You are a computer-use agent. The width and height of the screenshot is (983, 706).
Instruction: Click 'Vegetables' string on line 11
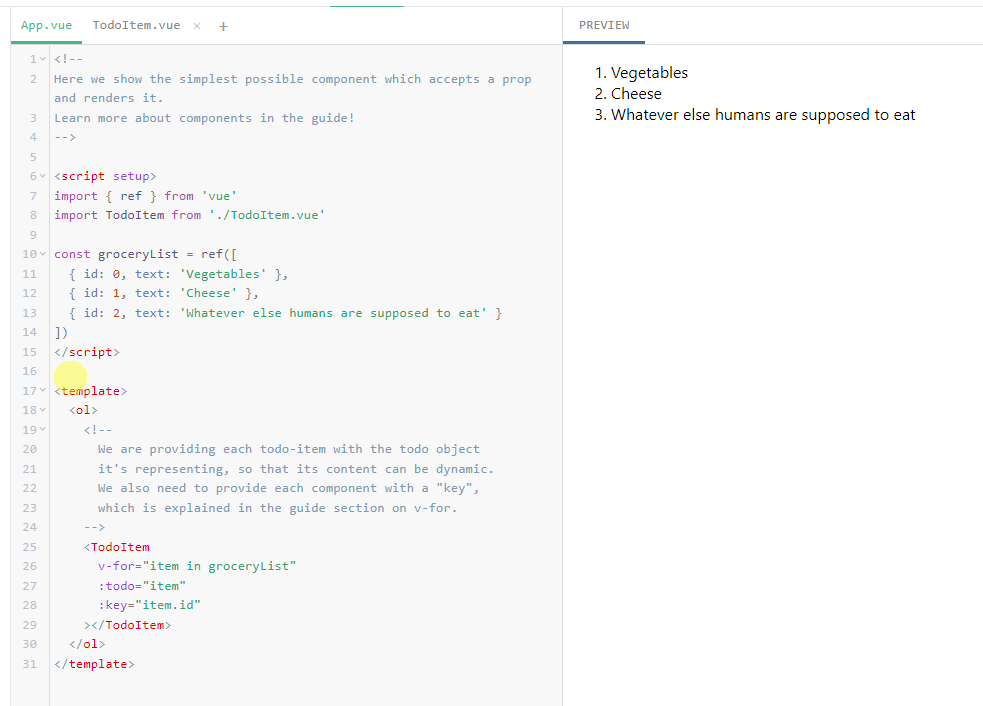(223, 274)
